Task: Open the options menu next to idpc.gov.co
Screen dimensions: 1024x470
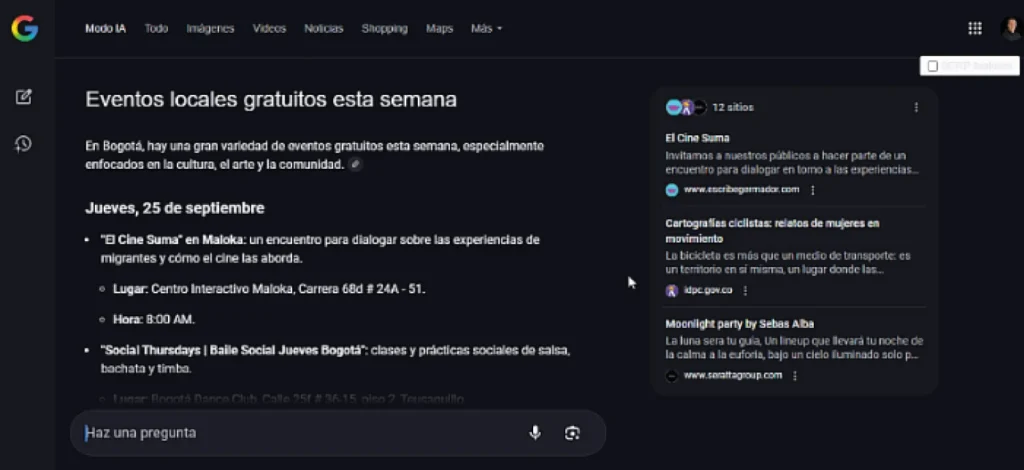Action: (745, 291)
